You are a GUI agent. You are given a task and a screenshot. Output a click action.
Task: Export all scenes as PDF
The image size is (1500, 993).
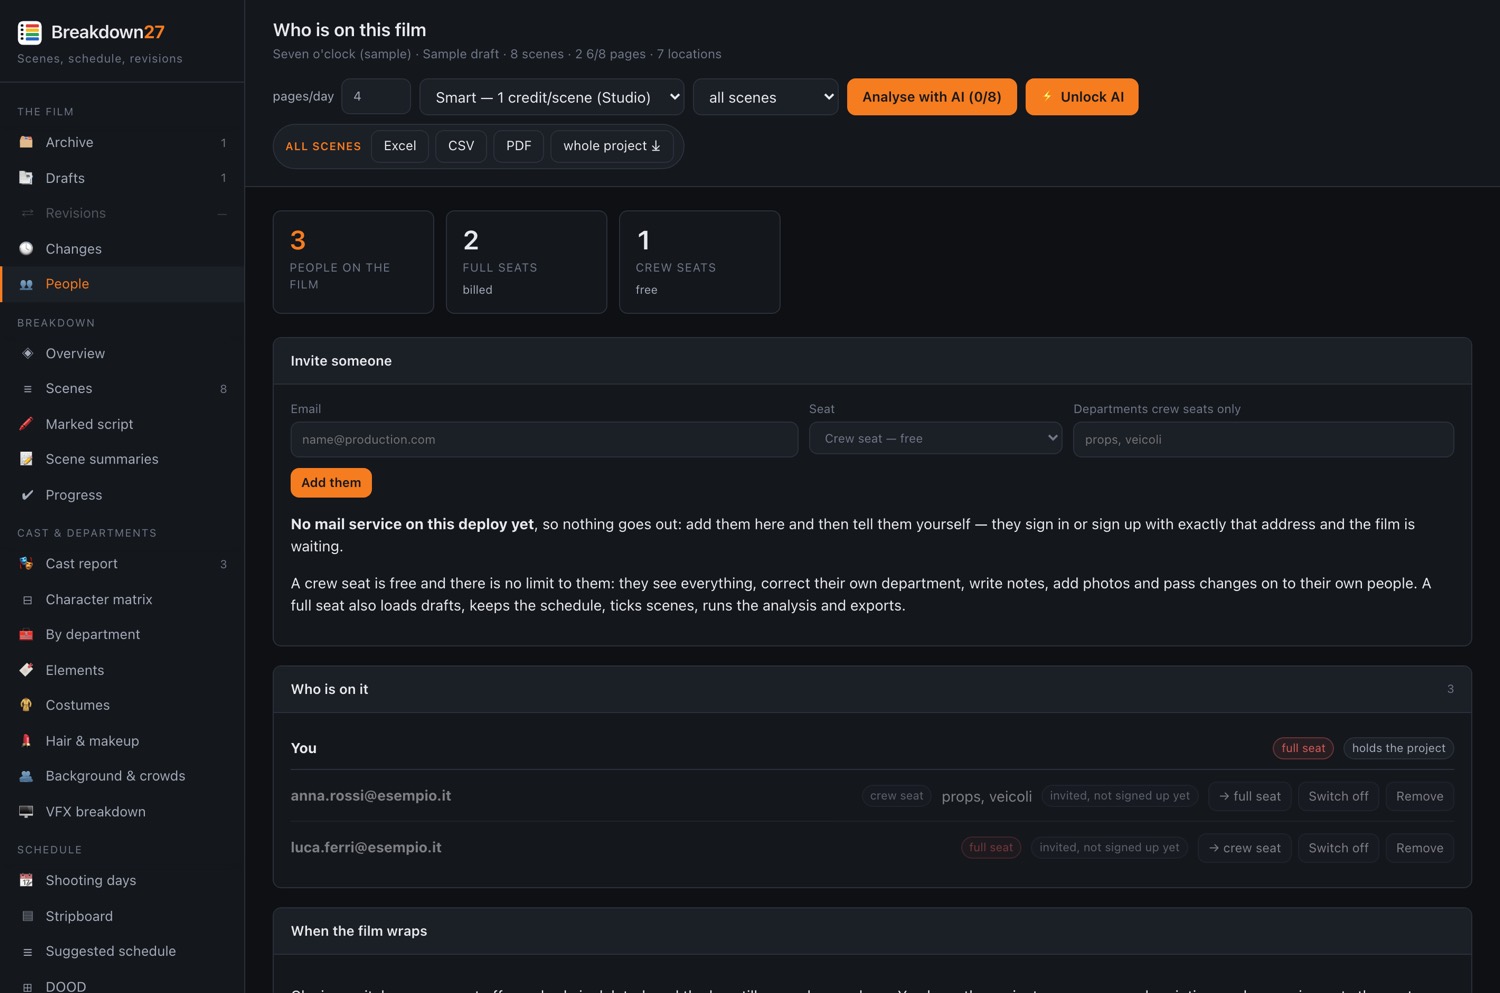tap(519, 146)
